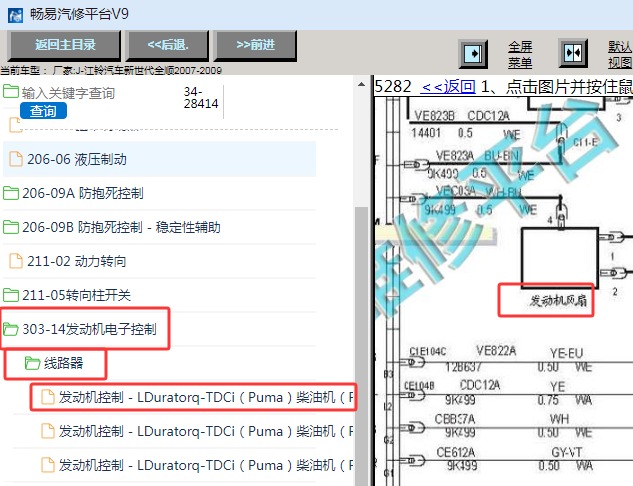Click the scroll-up arrow of tree scrollbar
633x486 pixels.
click(361, 85)
